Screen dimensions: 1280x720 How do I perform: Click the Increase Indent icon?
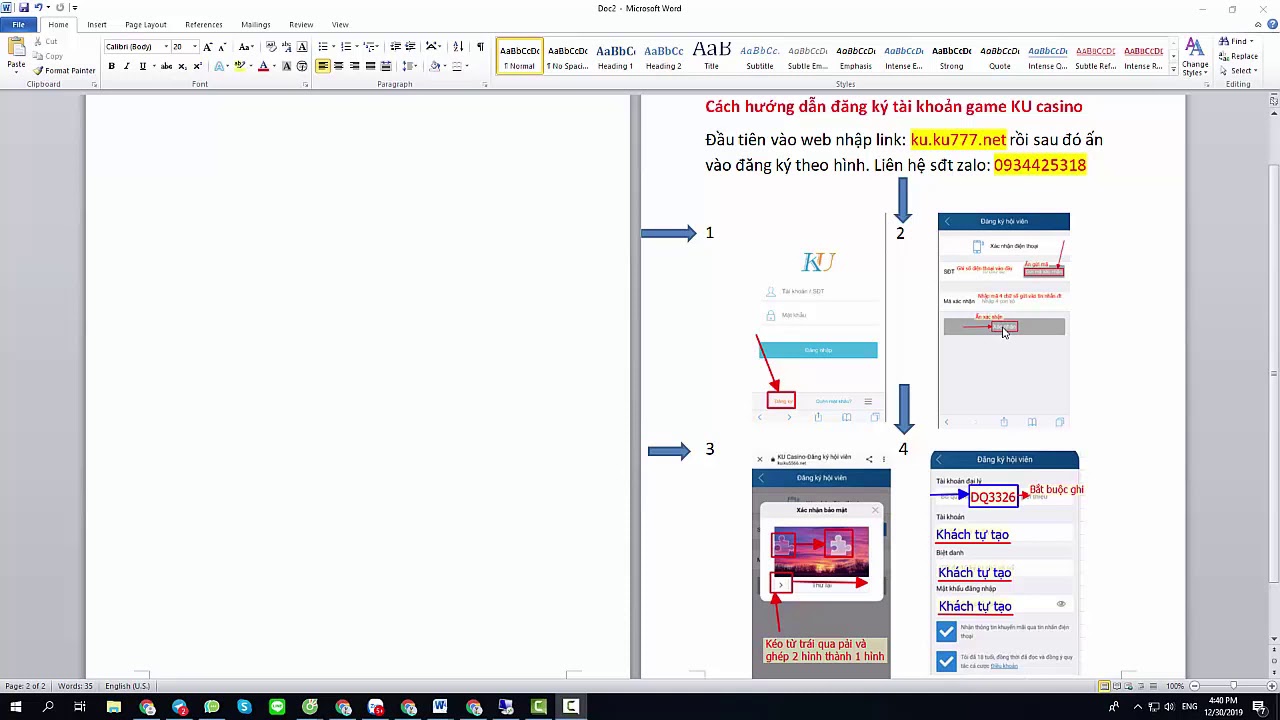(x=410, y=47)
